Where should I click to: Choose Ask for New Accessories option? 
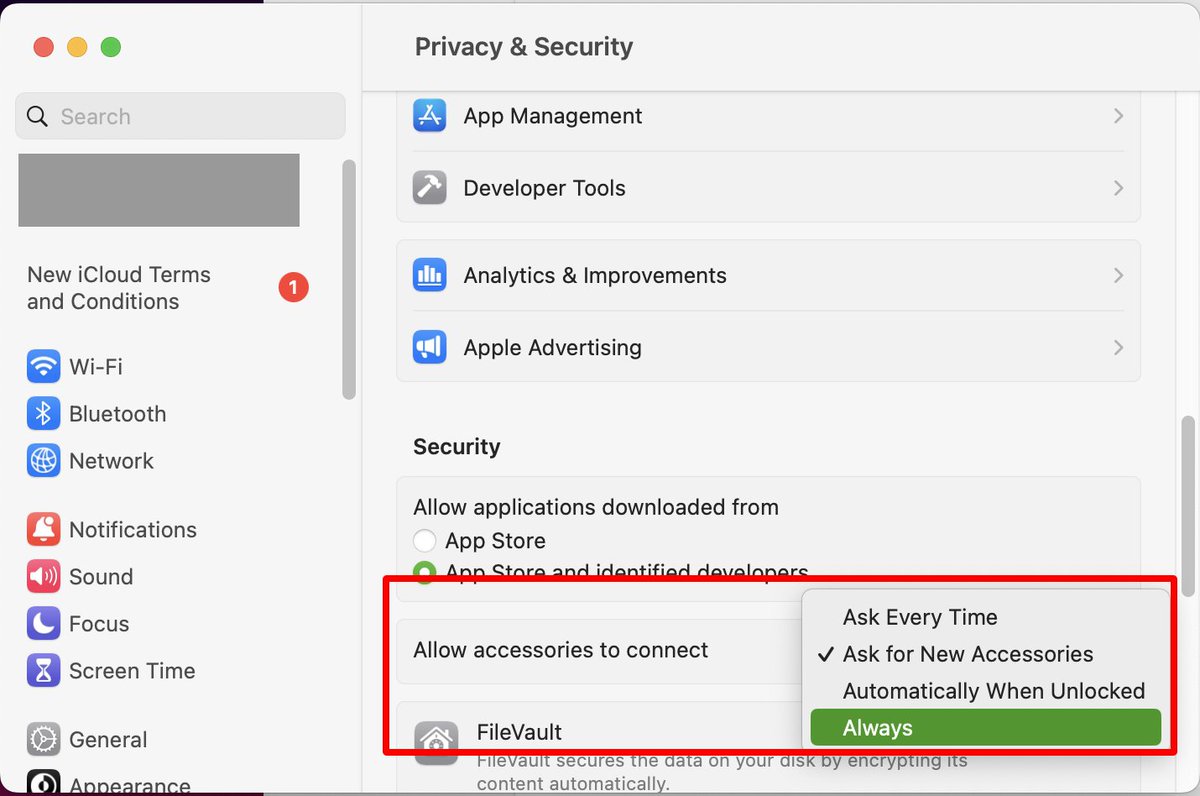[x=985, y=654]
